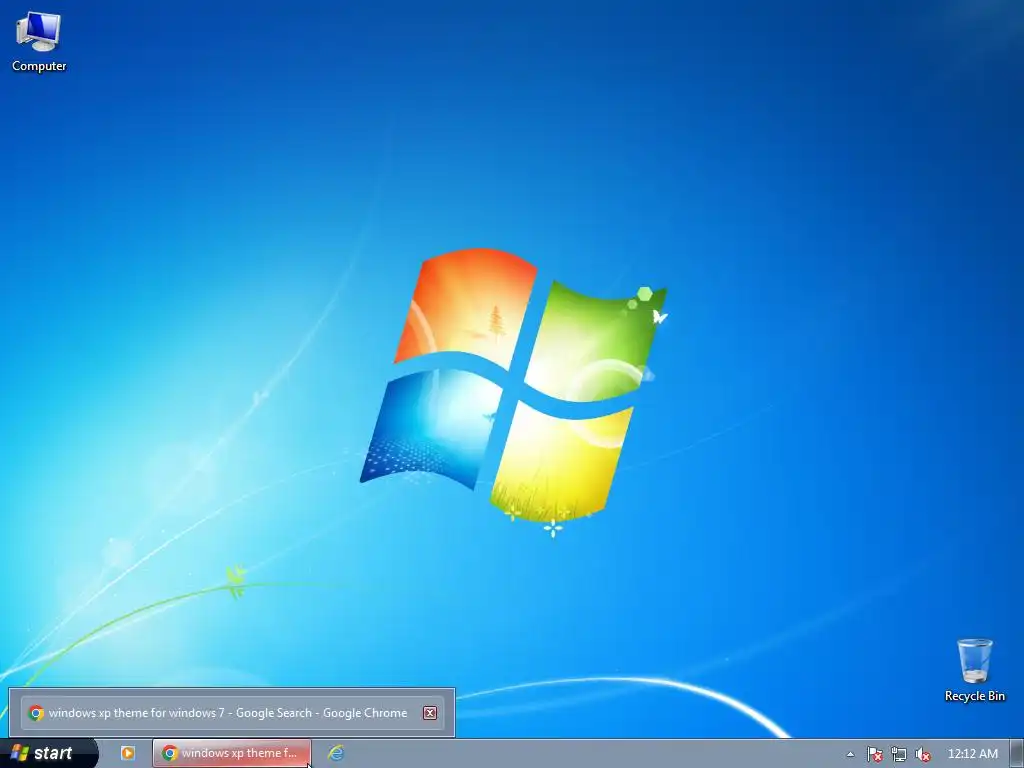The height and width of the screenshot is (768, 1024).
Task: Open the start menu button
Action: (48, 753)
